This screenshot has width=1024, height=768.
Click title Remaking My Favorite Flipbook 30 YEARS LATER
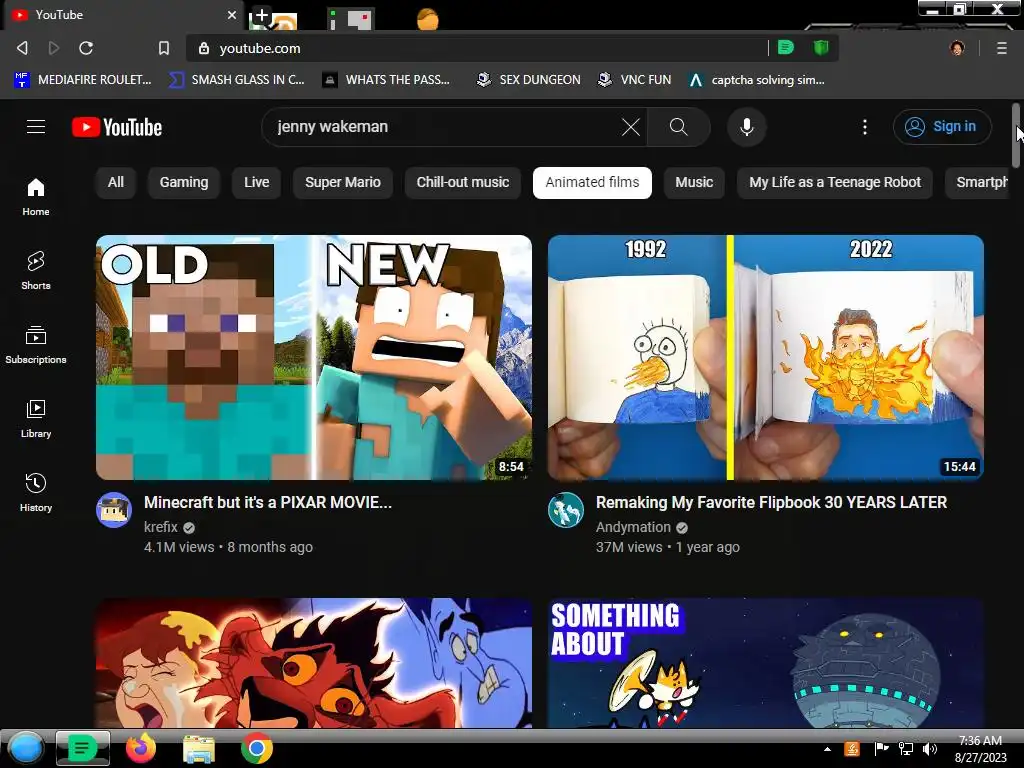coord(771,502)
